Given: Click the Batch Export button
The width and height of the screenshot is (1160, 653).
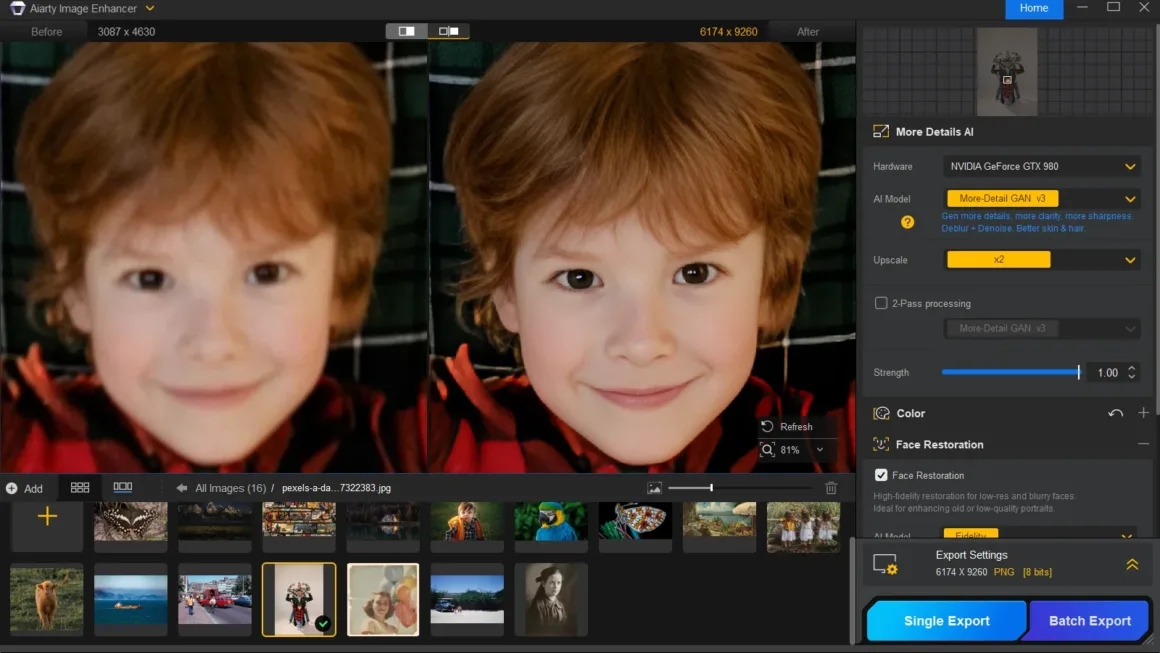Looking at the screenshot, I should tap(1089, 621).
